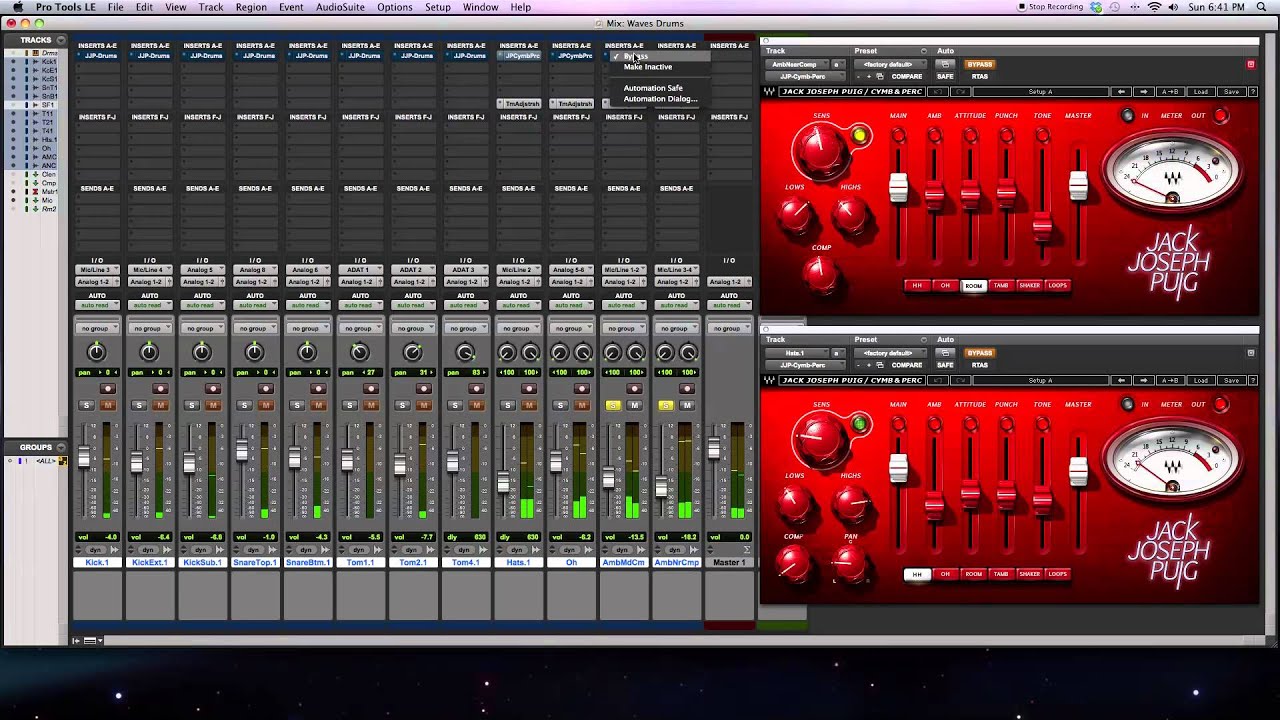
Task: Toggle BYPASS in the upper plugin window
Action: click(979, 64)
